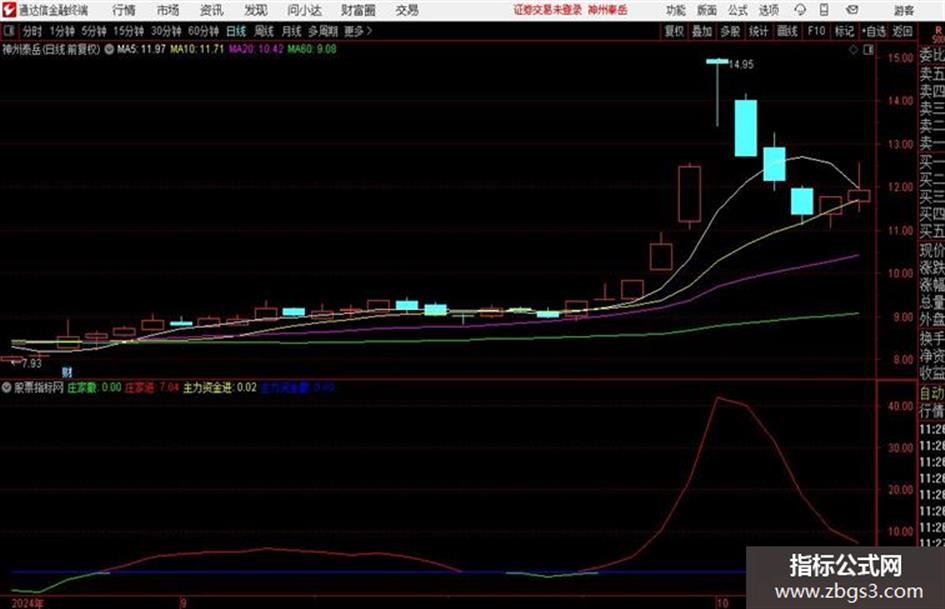Switch to 60分钟 period
This screenshot has width=945, height=609.
coord(204,31)
